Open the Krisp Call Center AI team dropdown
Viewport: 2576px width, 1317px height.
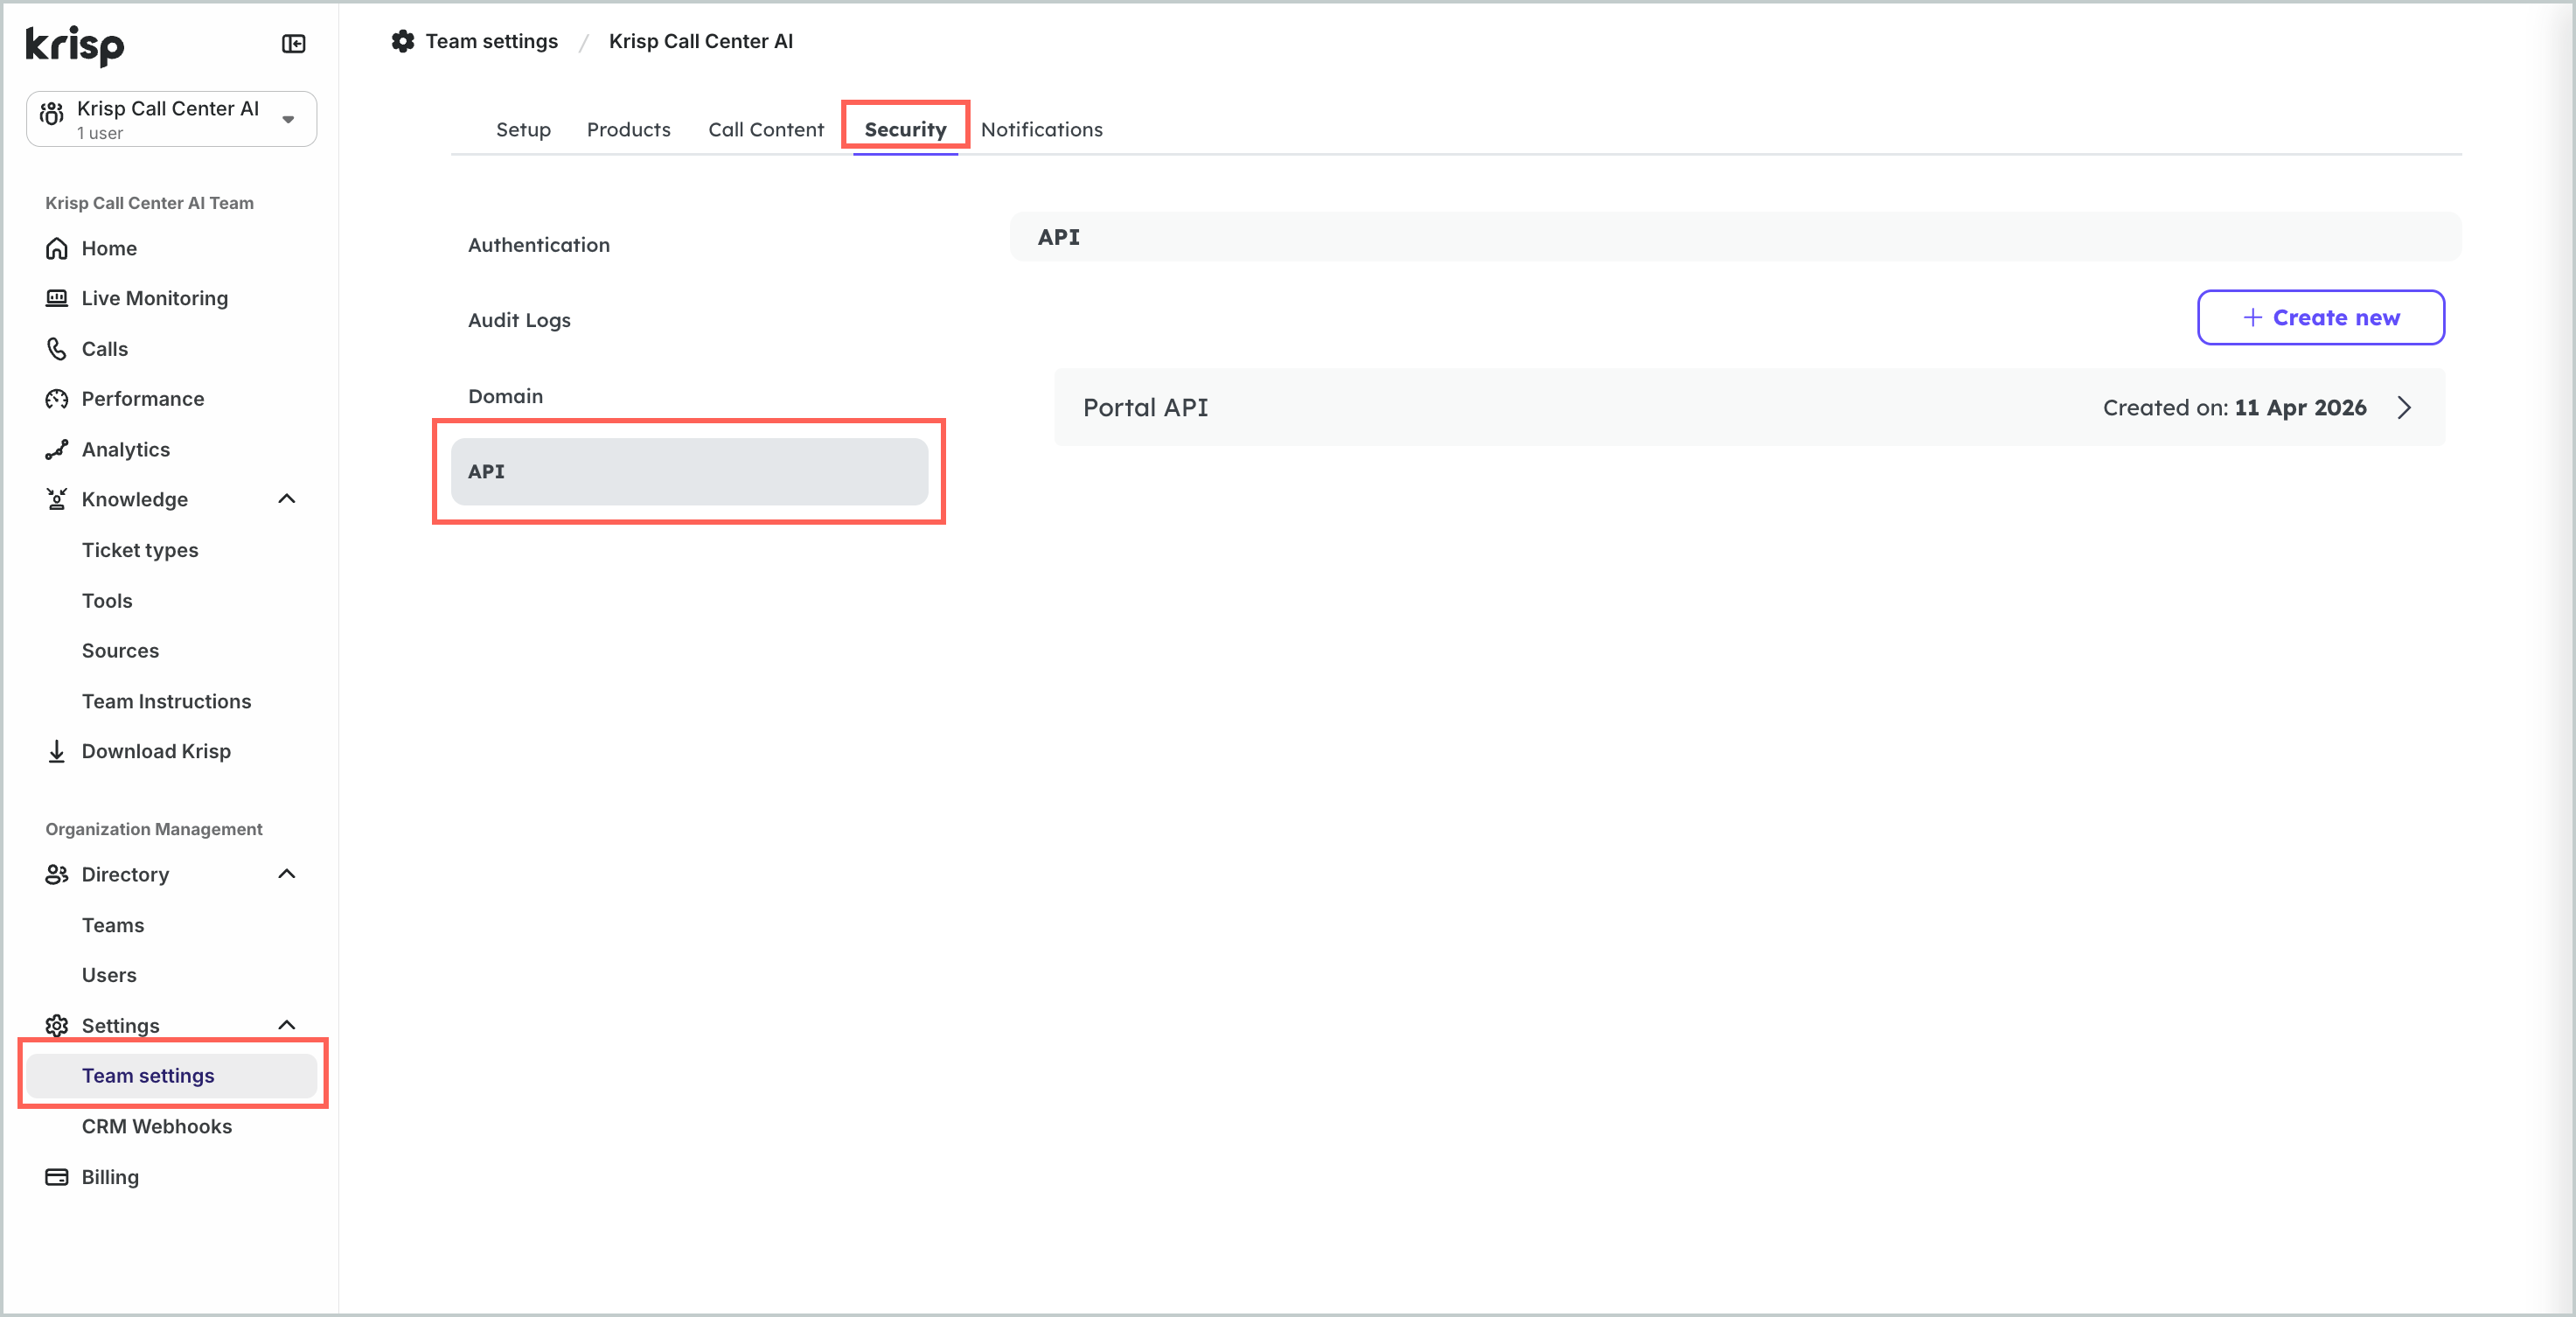pyautogui.click(x=288, y=119)
